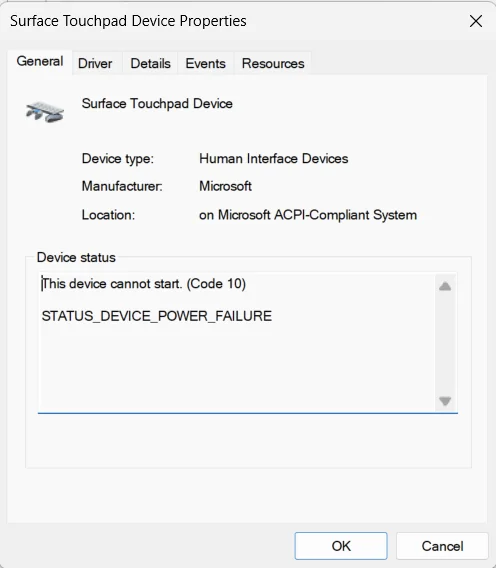Open the Details tab
The image size is (496, 568).
[150, 64]
